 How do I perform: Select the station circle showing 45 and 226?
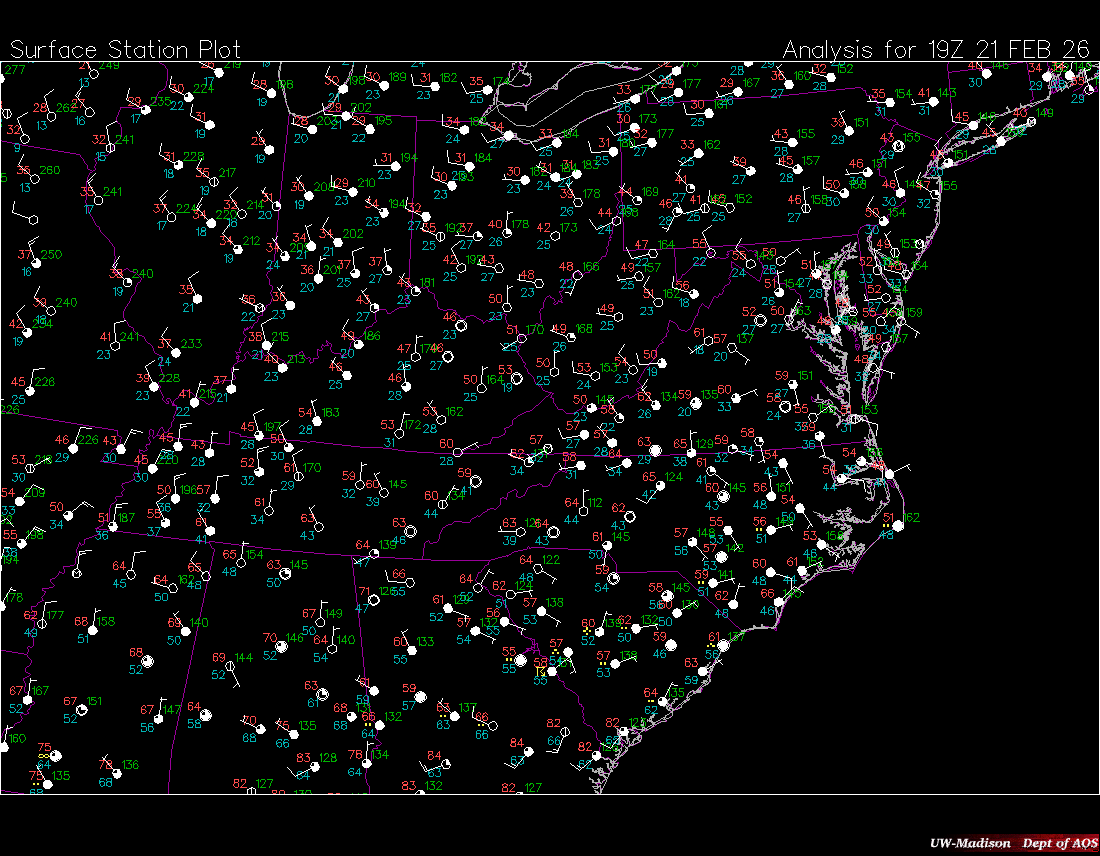(x=27, y=388)
